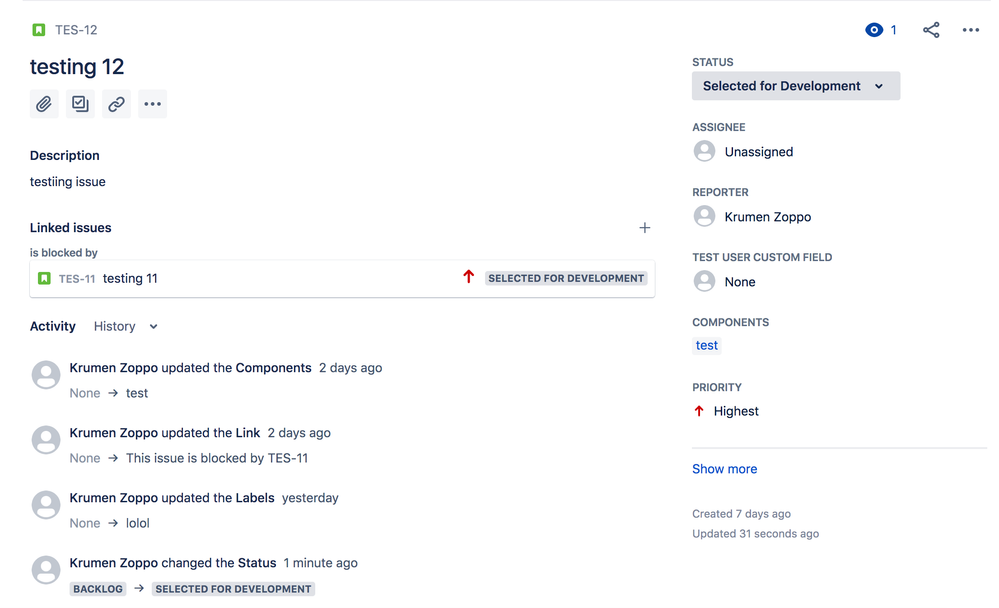Click the SELECTED FOR DEVELOPMENT lozenge on TES-11
This screenshot has width=999, height=608.
click(x=566, y=278)
